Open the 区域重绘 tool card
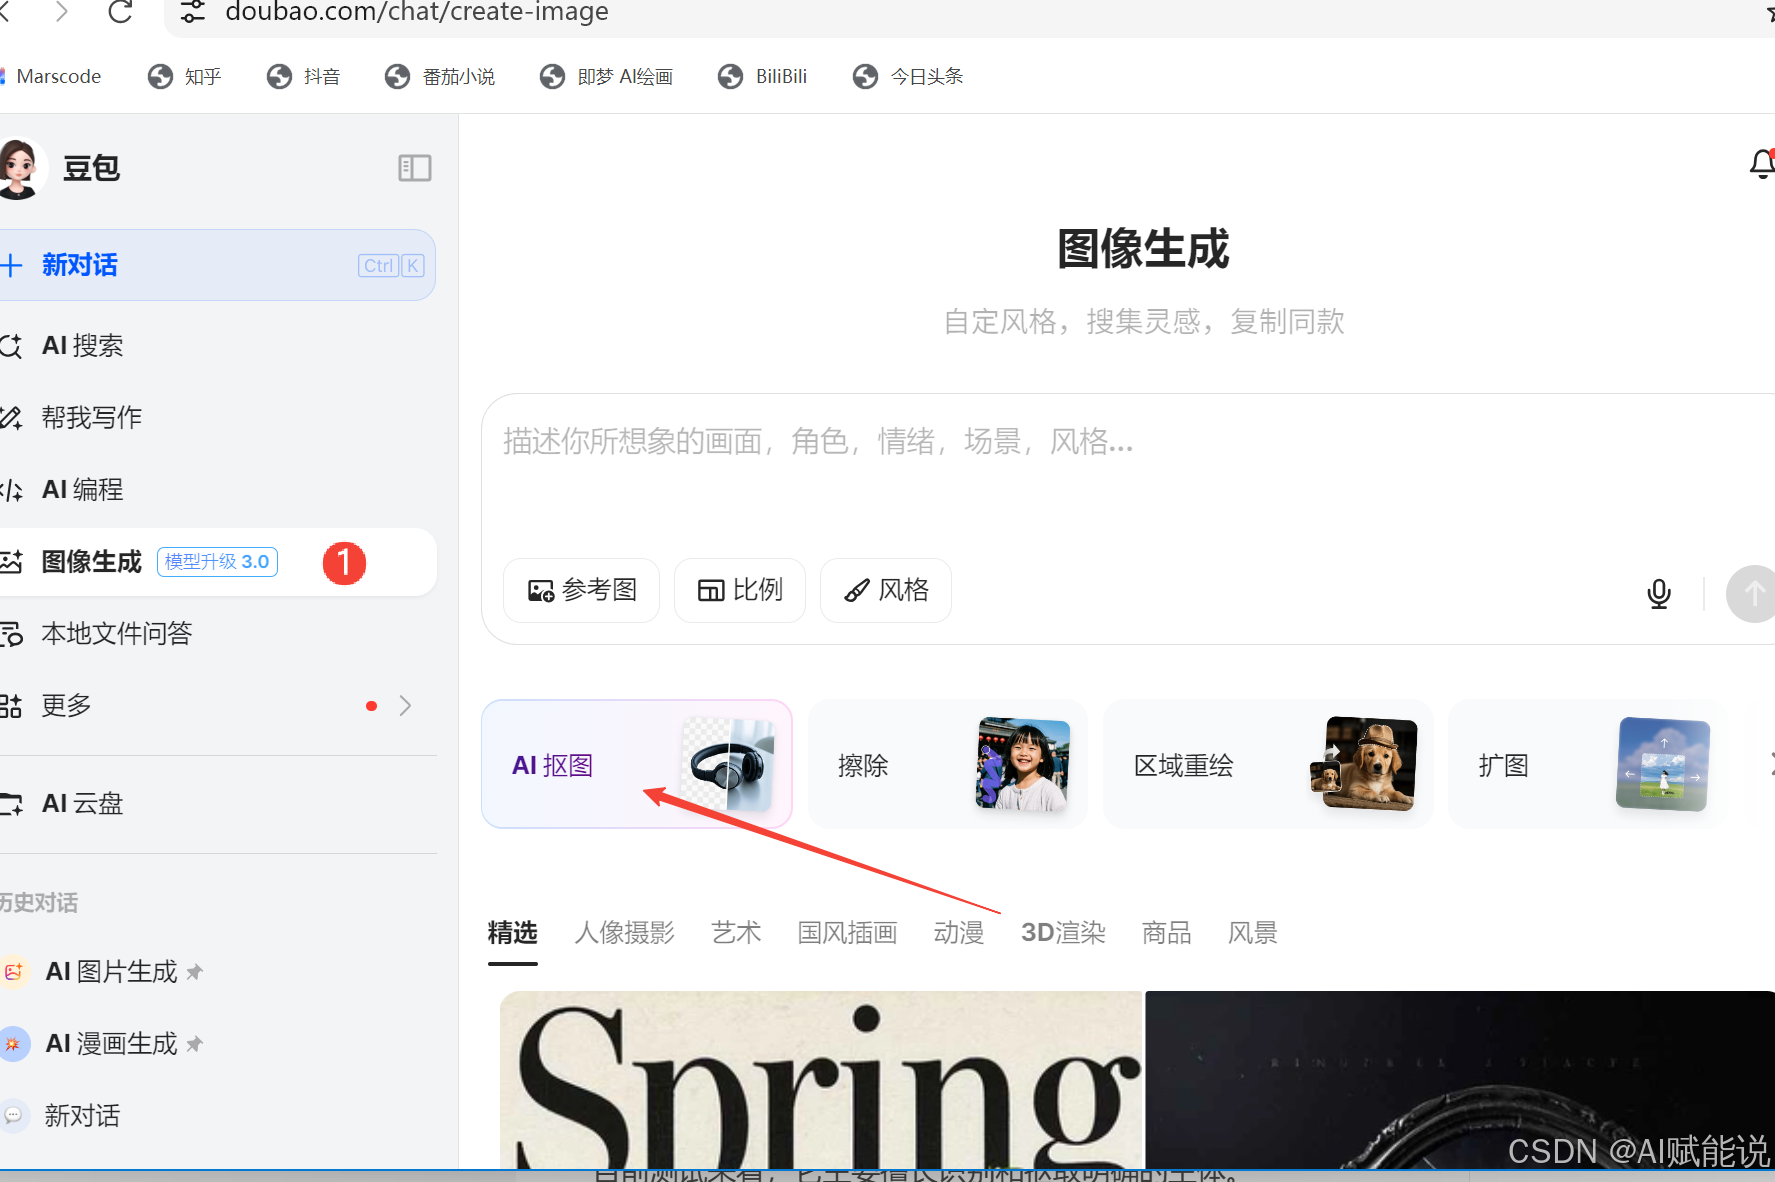This screenshot has height=1182, width=1775. 1268,765
